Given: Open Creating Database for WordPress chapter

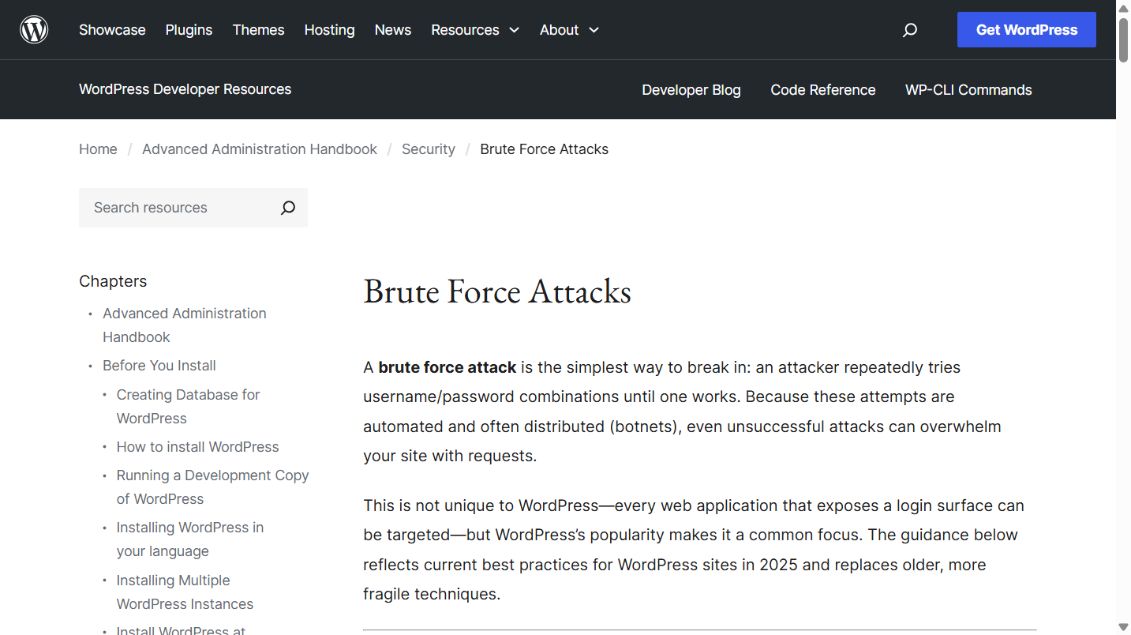Looking at the screenshot, I should pyautogui.click(x=188, y=406).
